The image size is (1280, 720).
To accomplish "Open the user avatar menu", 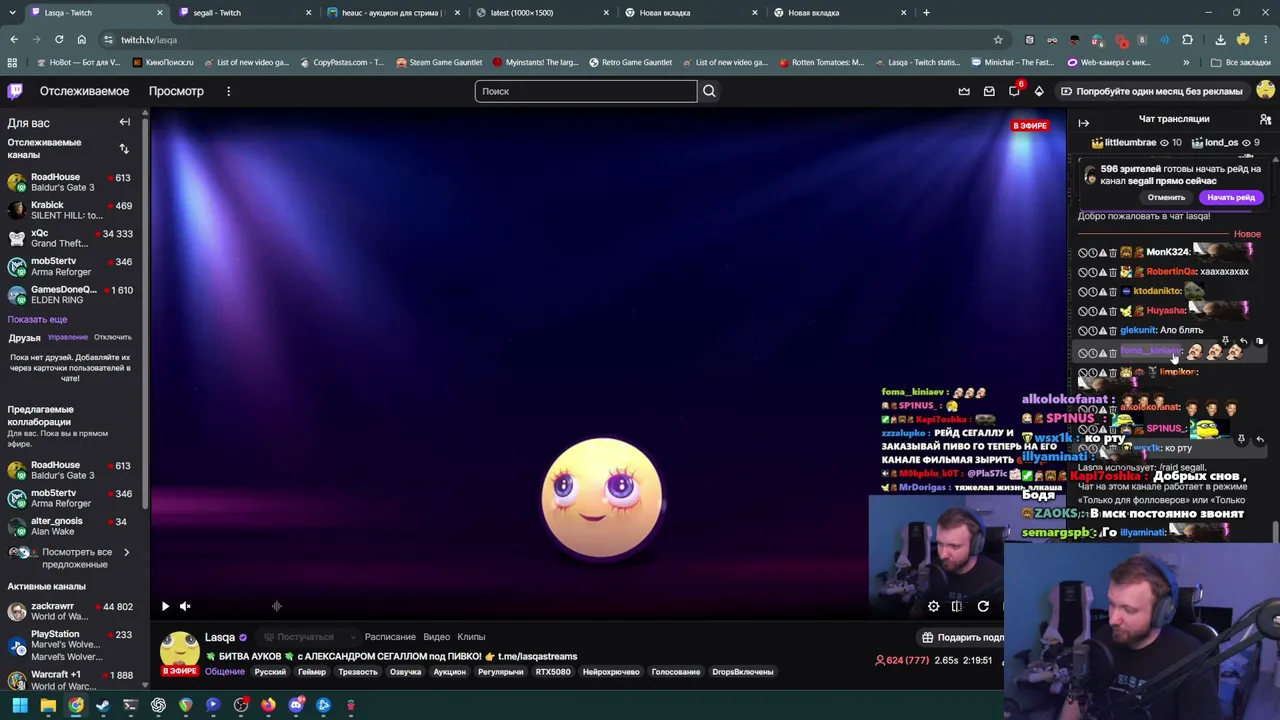I will point(1265,91).
